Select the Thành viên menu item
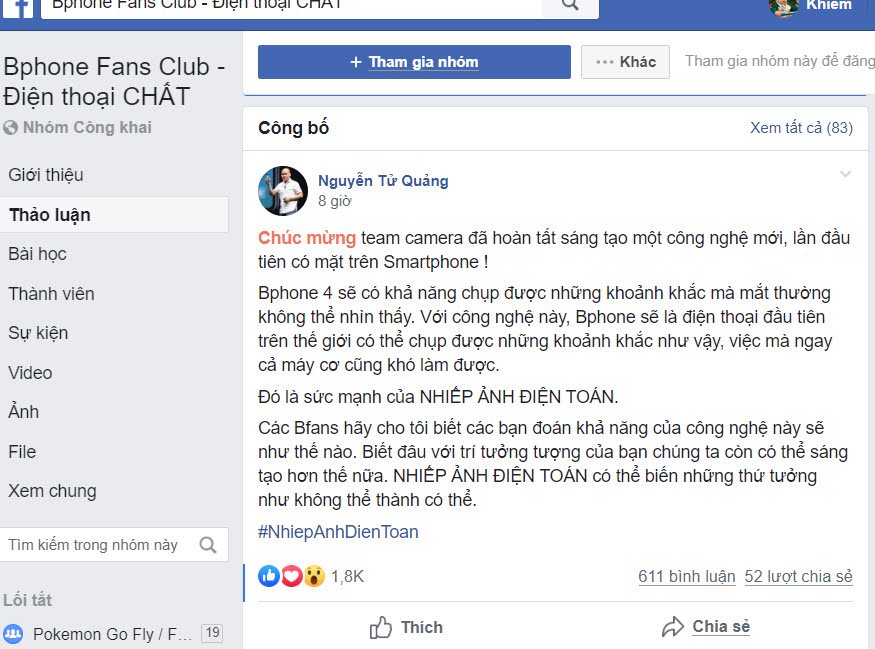This screenshot has height=649, width=875. pyautogui.click(x=51, y=294)
